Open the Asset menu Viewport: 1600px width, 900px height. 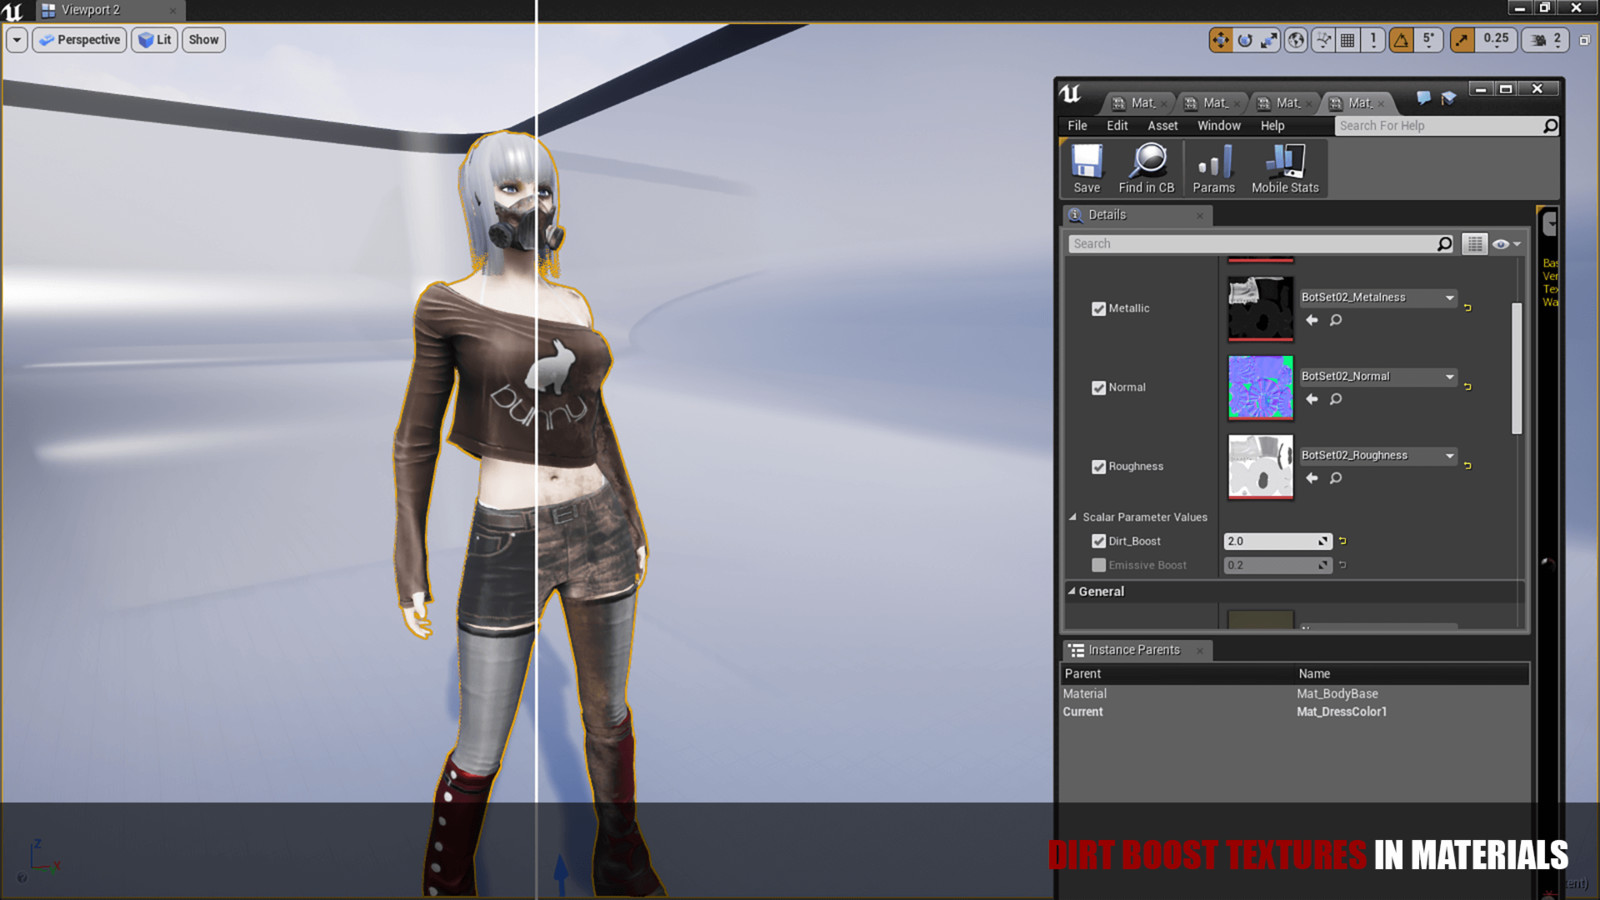pos(1162,126)
